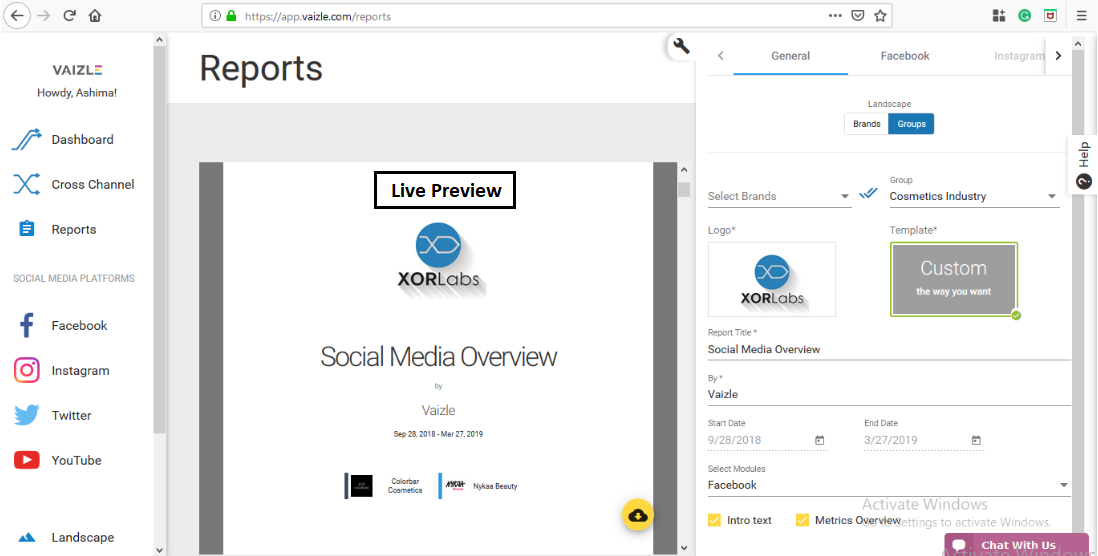Click the sidebar scroll down arrow
Viewport: 1098px width, 556px height.
coord(159,550)
